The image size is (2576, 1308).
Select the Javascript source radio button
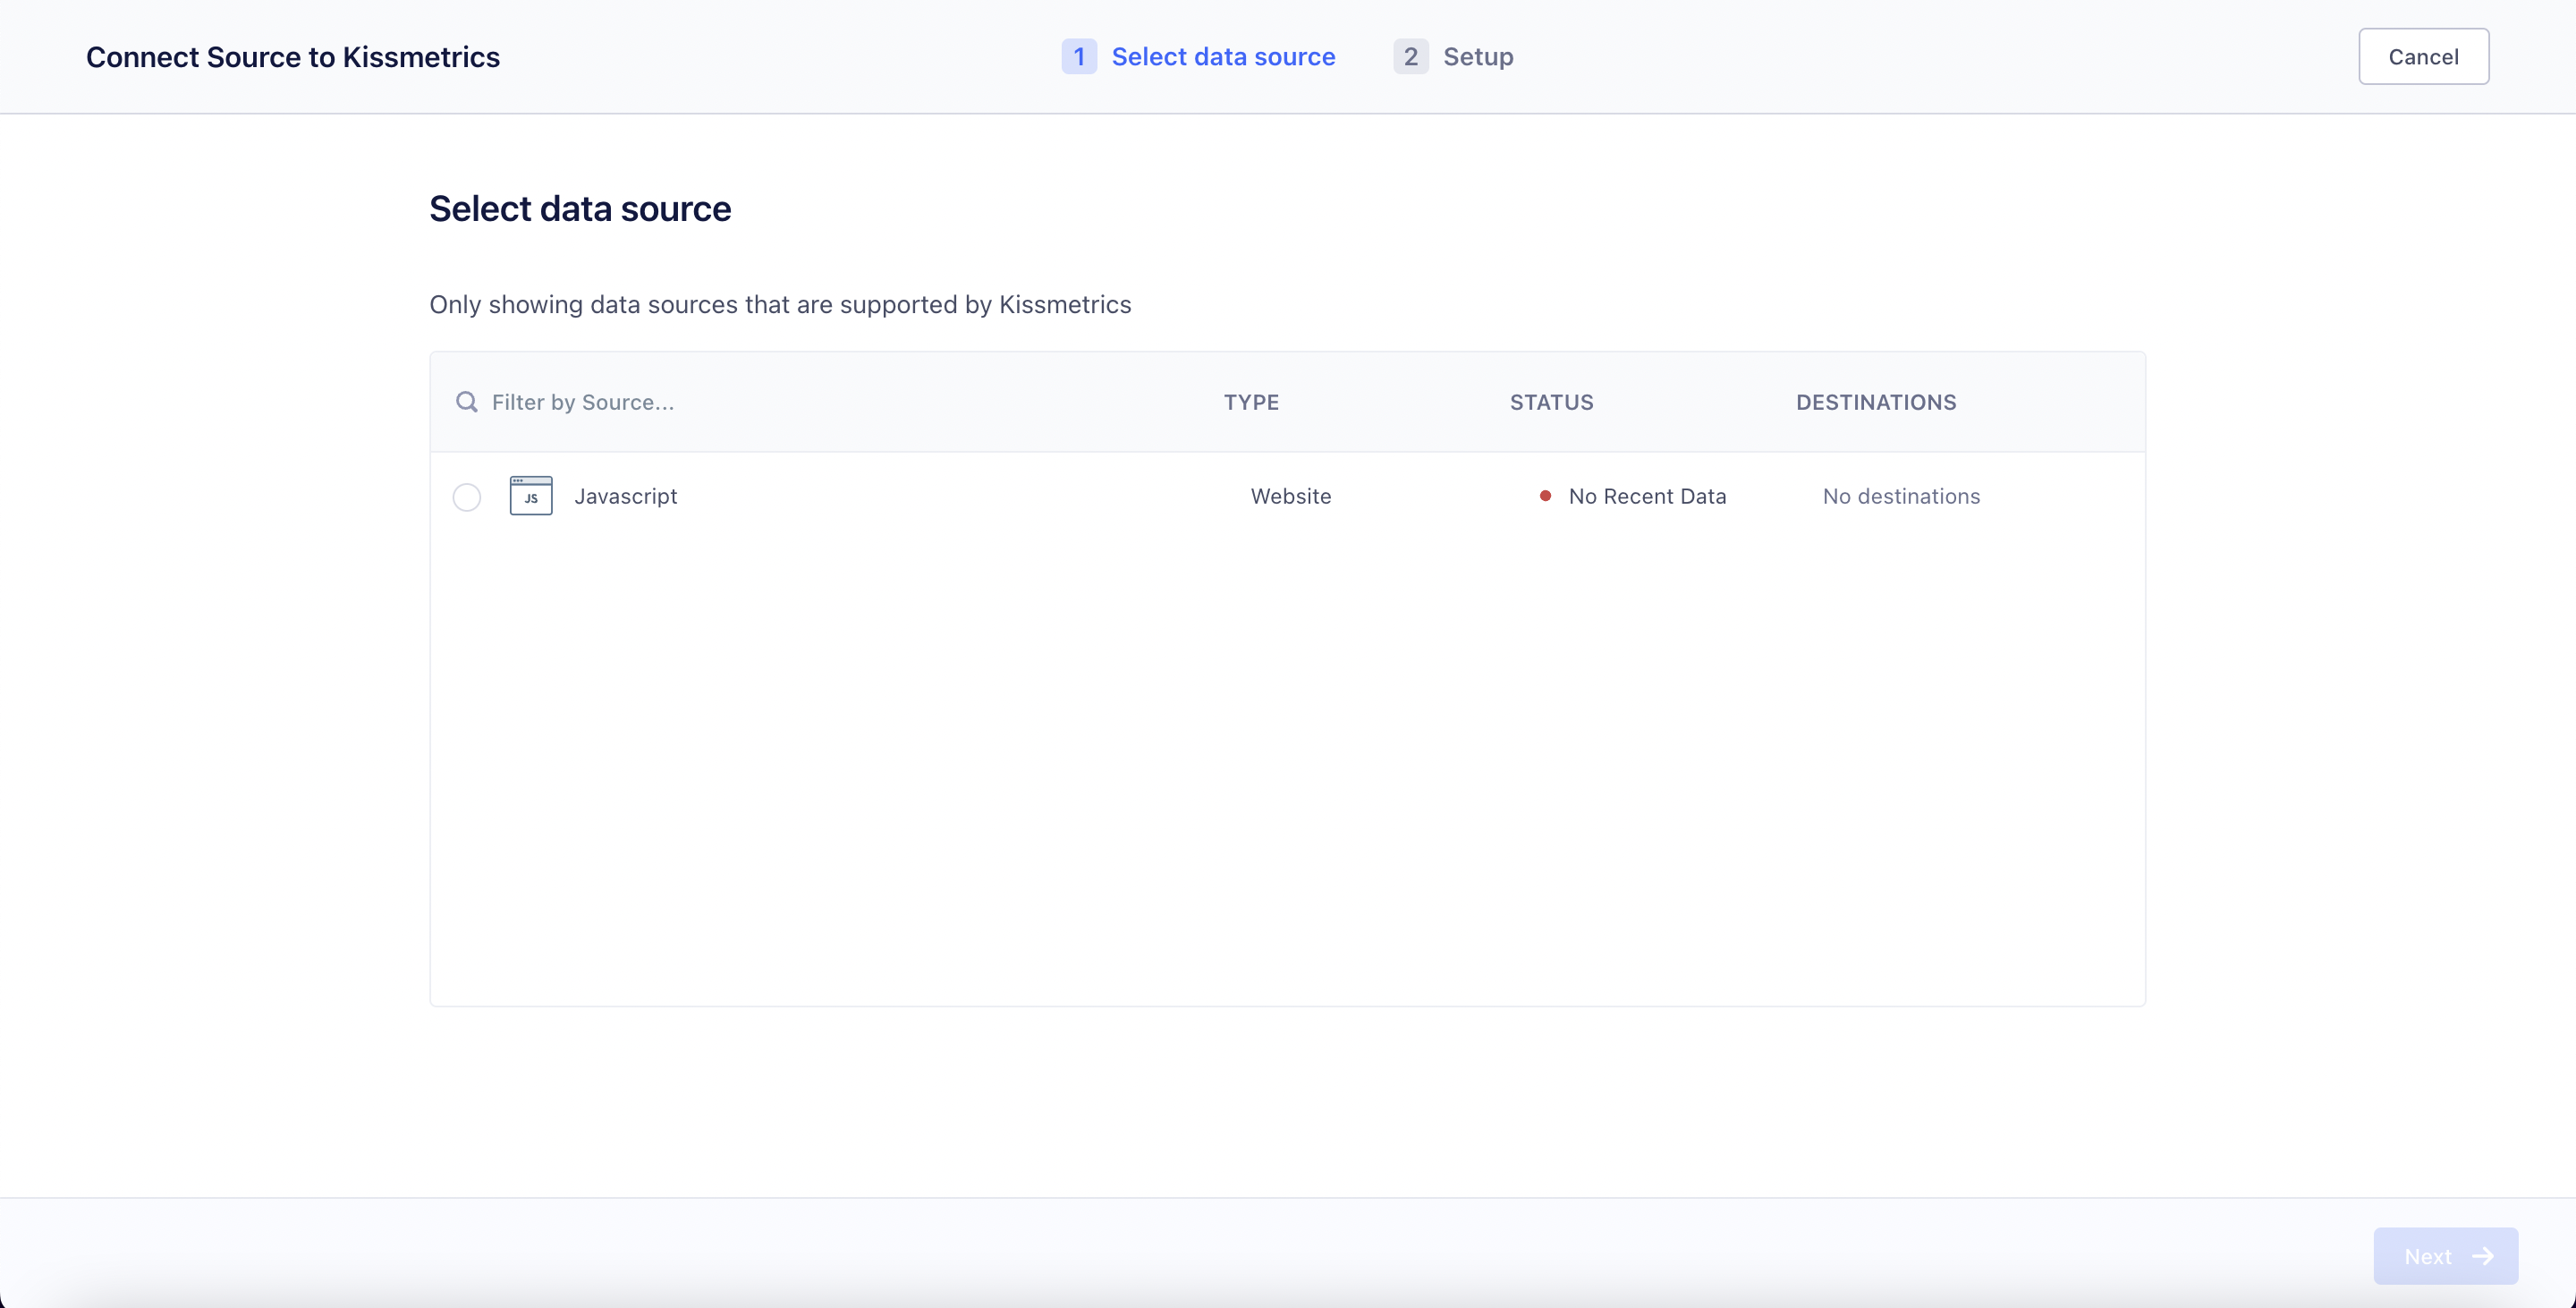[466, 497]
